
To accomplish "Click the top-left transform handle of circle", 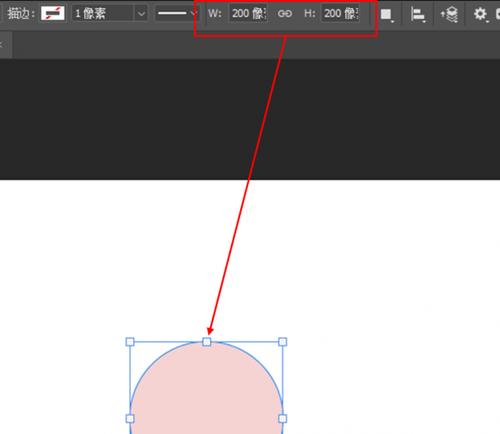I will click(130, 342).
